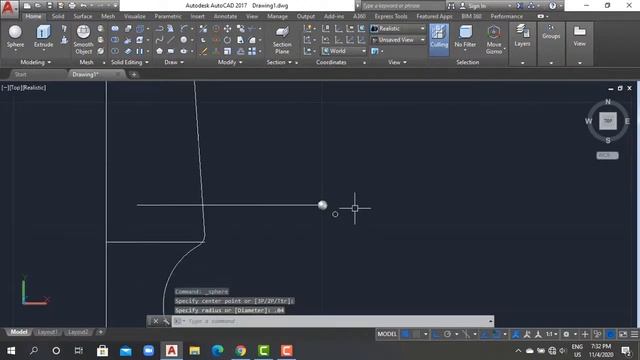Expand the Modeling panel
Viewport: 640px width, 360px height.
36,62
